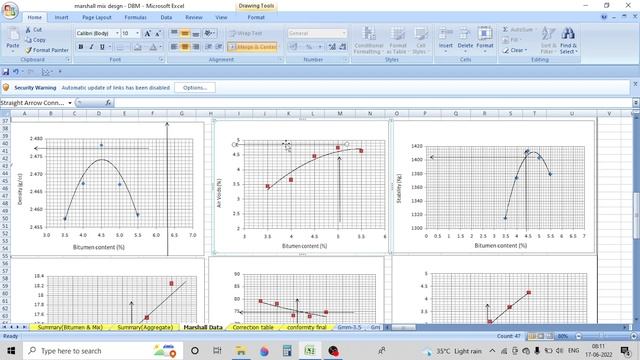Click the Increase Decimal icon
This screenshot has height=360, width=640.
coord(332,47)
